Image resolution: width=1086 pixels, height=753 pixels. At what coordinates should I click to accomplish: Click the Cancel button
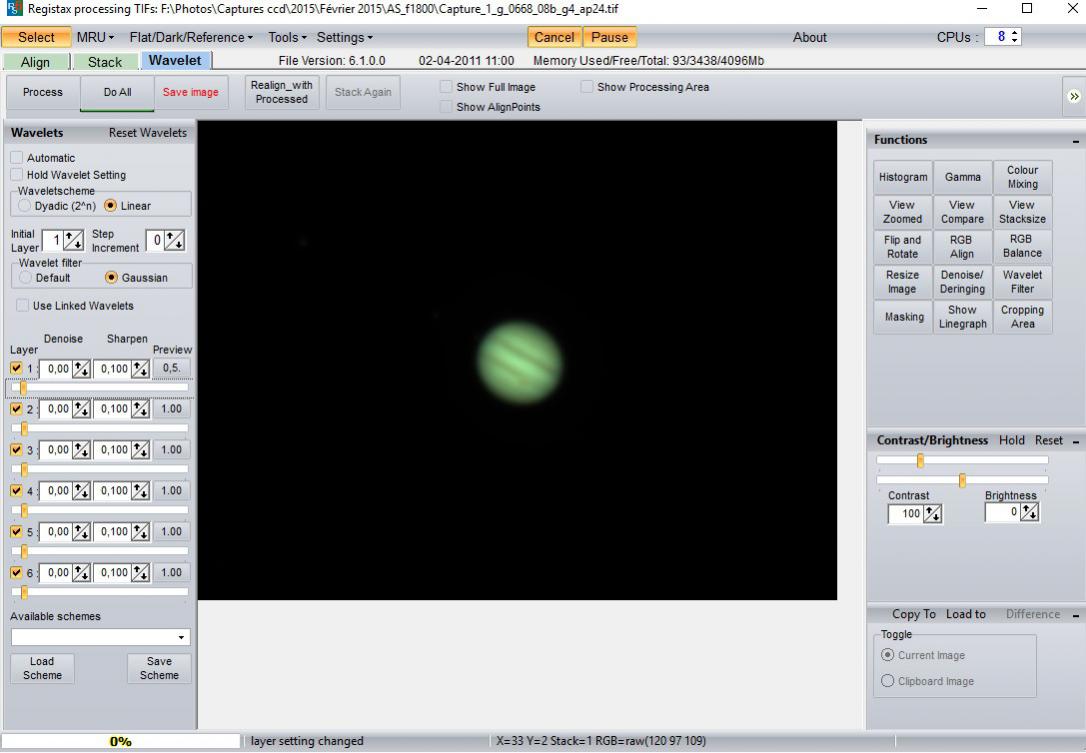(554, 37)
